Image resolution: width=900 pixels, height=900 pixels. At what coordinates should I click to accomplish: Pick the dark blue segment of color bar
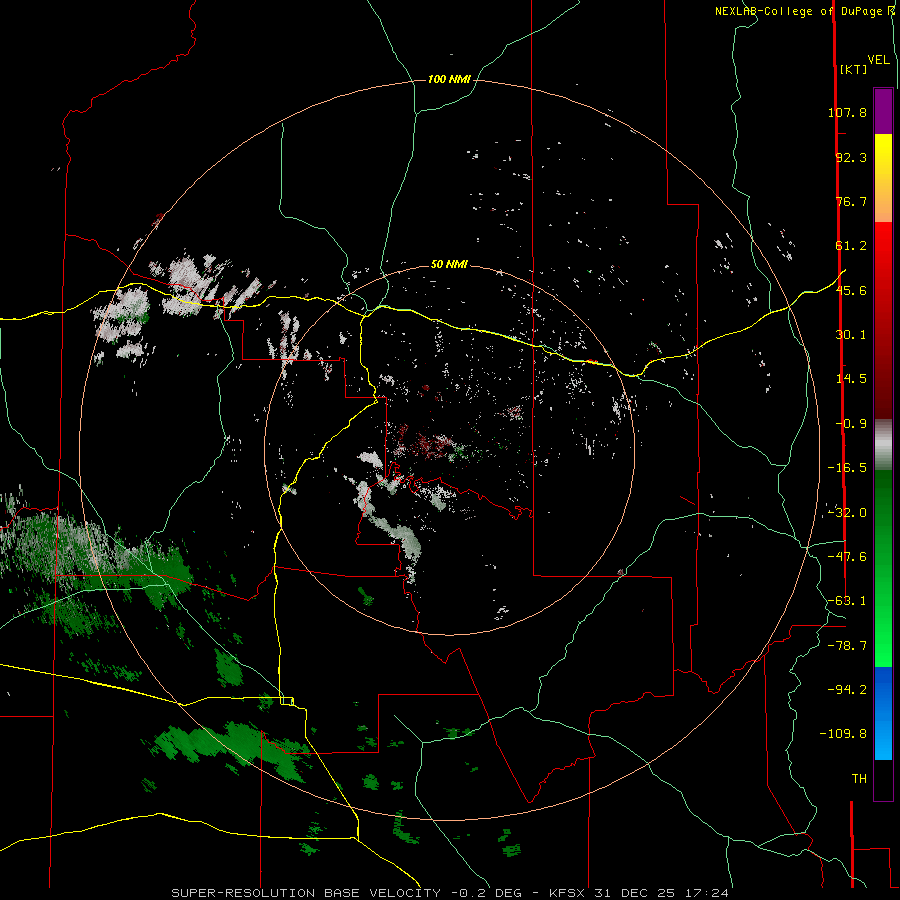pos(883,689)
